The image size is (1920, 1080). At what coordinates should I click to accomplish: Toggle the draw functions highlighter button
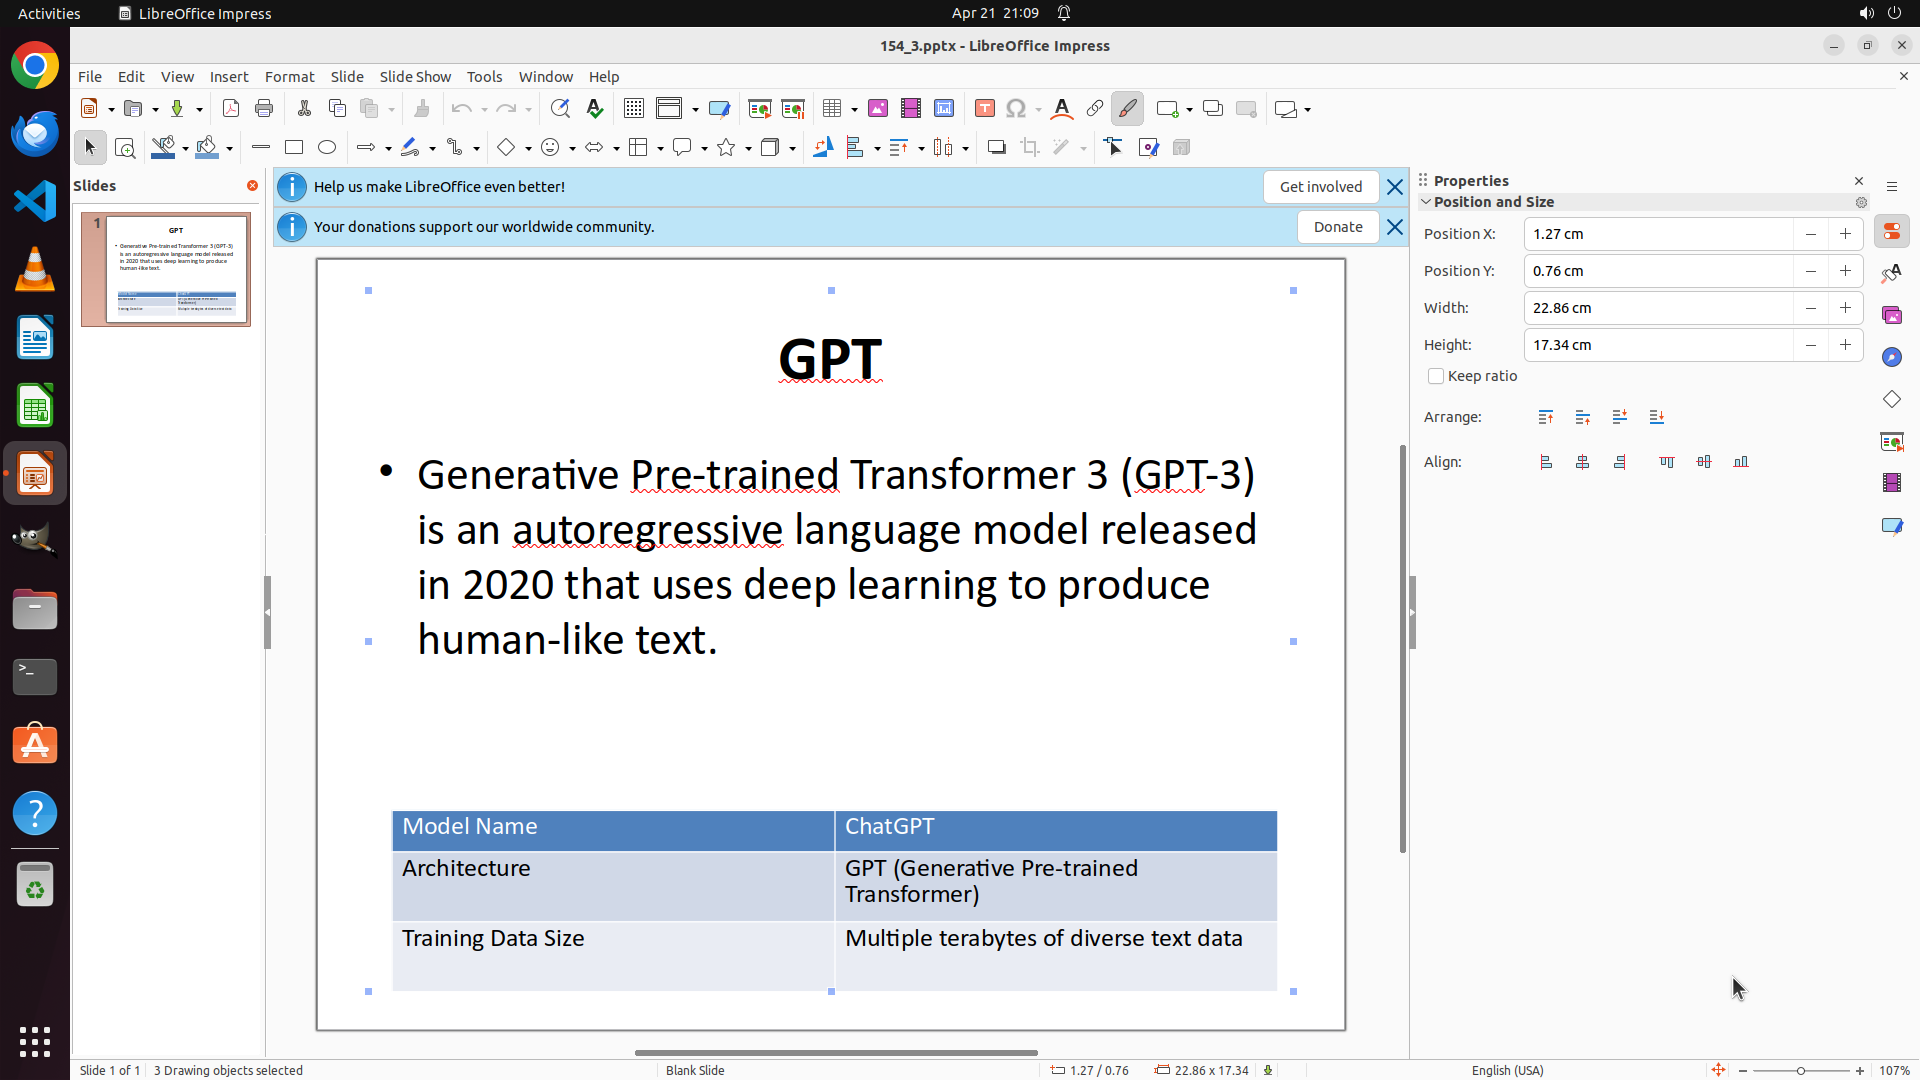pos(1128,109)
